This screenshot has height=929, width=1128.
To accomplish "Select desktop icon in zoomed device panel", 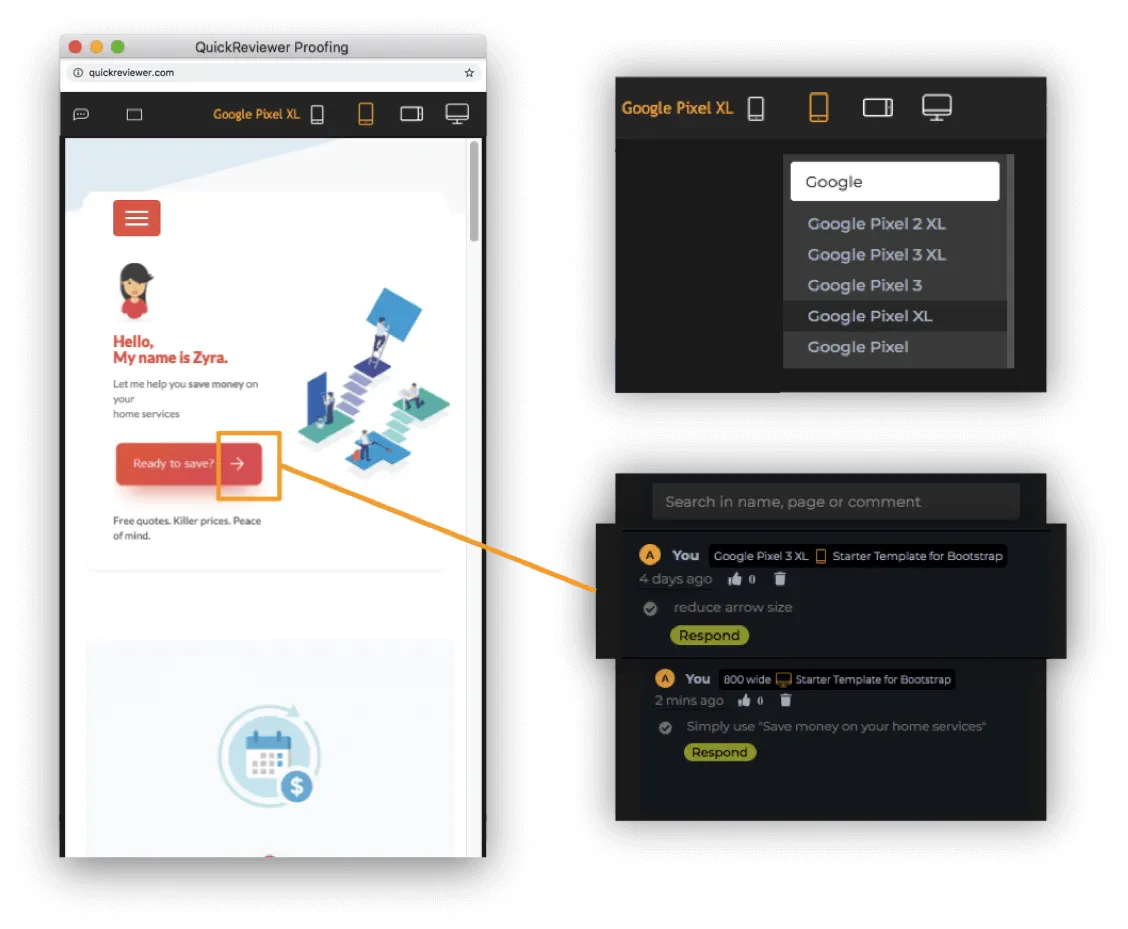I will coord(937,107).
